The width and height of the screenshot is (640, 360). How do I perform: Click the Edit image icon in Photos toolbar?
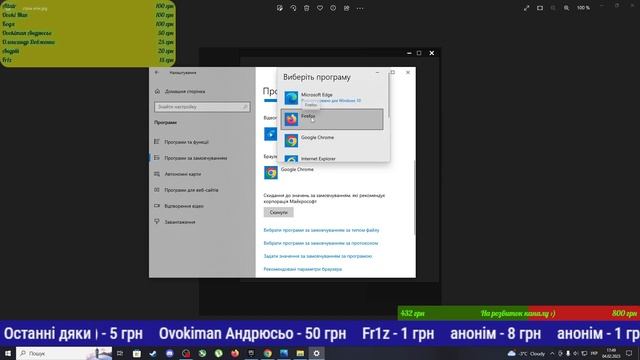coord(280,8)
